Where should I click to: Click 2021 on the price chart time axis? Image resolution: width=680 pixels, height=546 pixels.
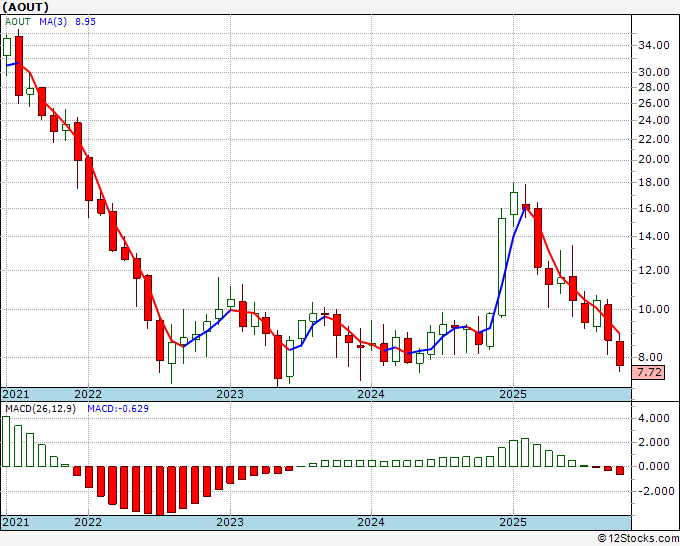point(16,394)
